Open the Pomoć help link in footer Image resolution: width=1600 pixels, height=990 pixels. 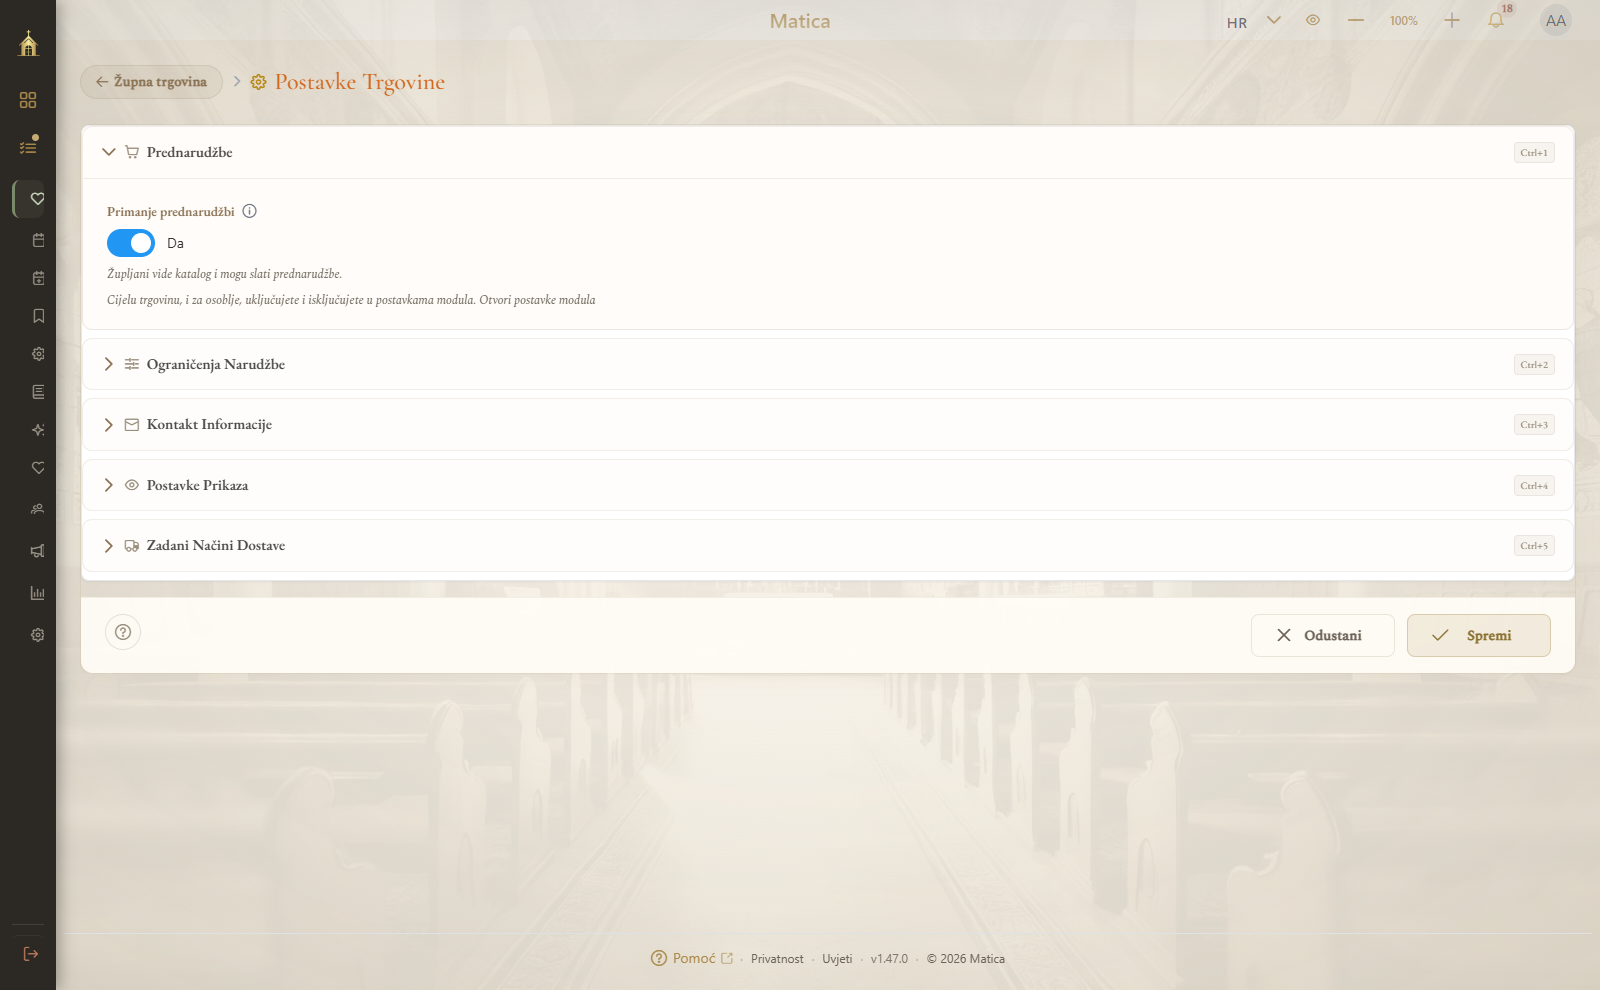coord(692,958)
